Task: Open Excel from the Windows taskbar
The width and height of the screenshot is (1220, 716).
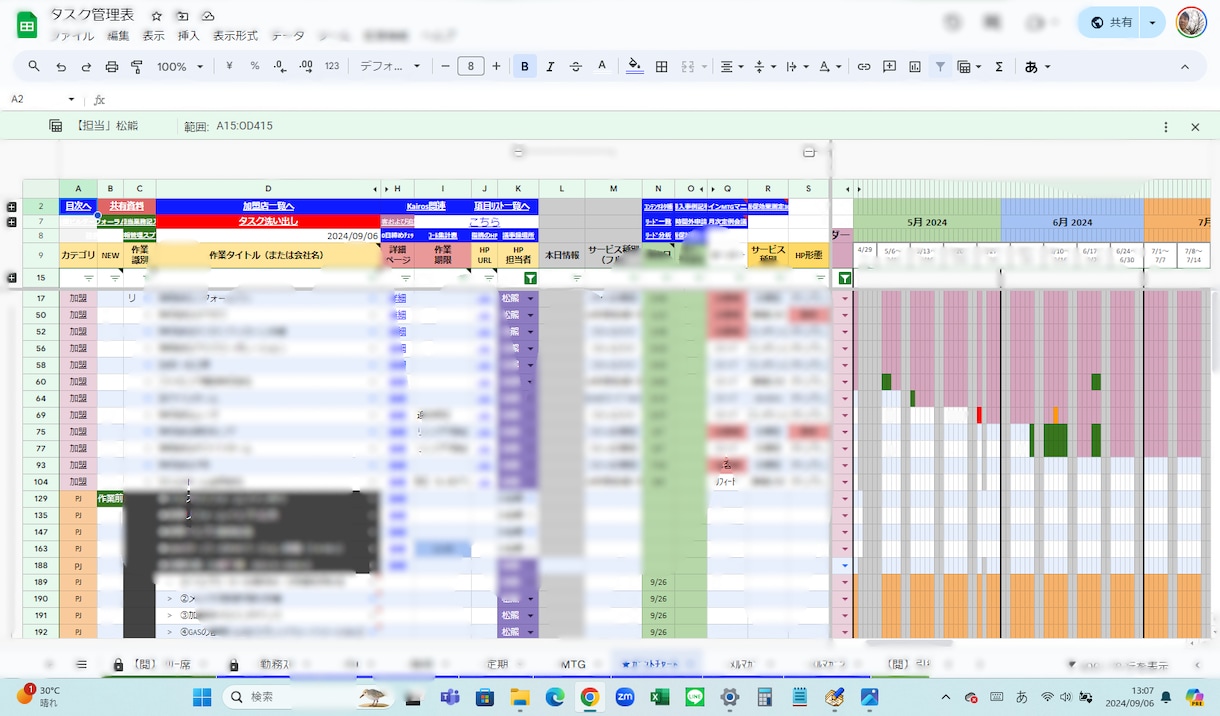Action: pos(660,697)
